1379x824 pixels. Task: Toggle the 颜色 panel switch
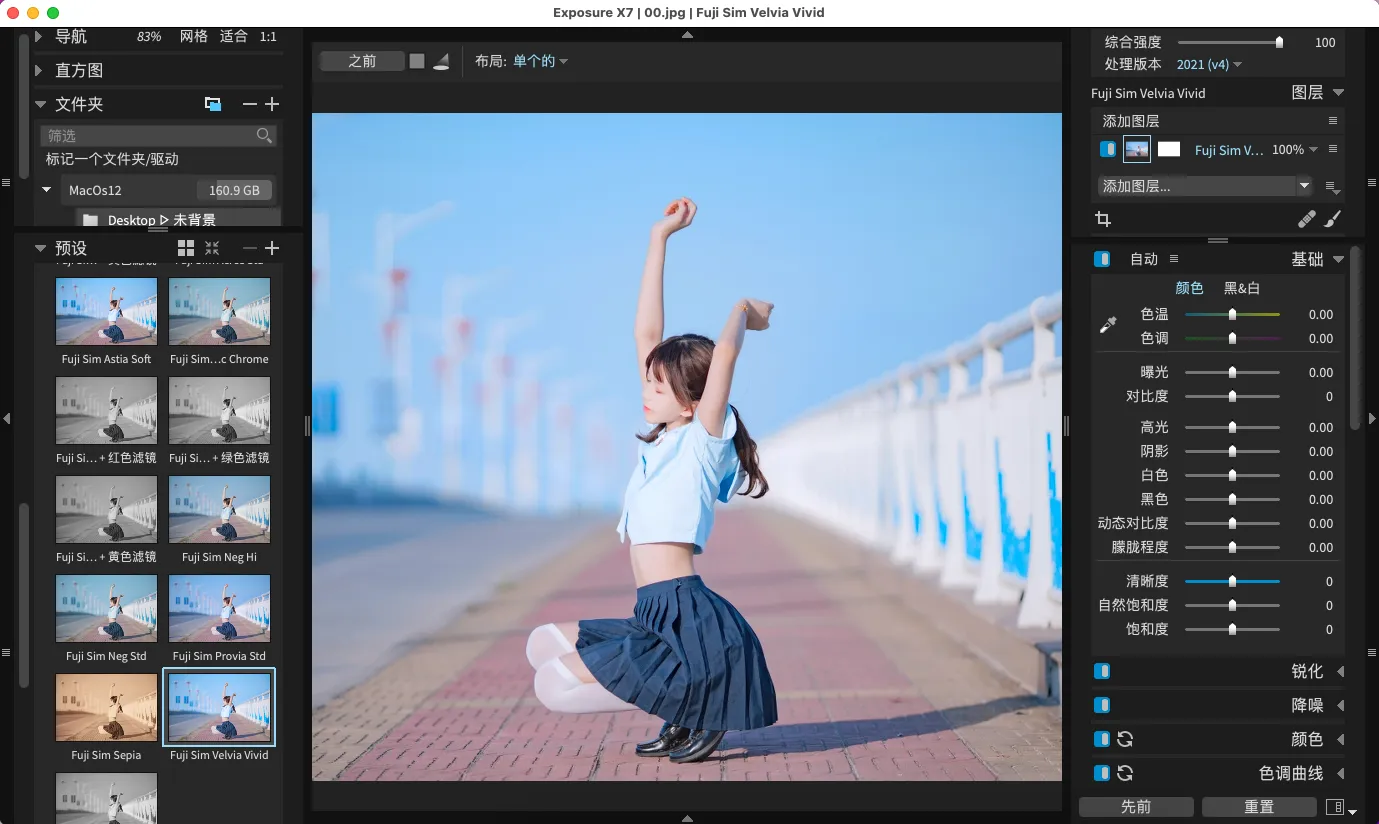click(1102, 739)
